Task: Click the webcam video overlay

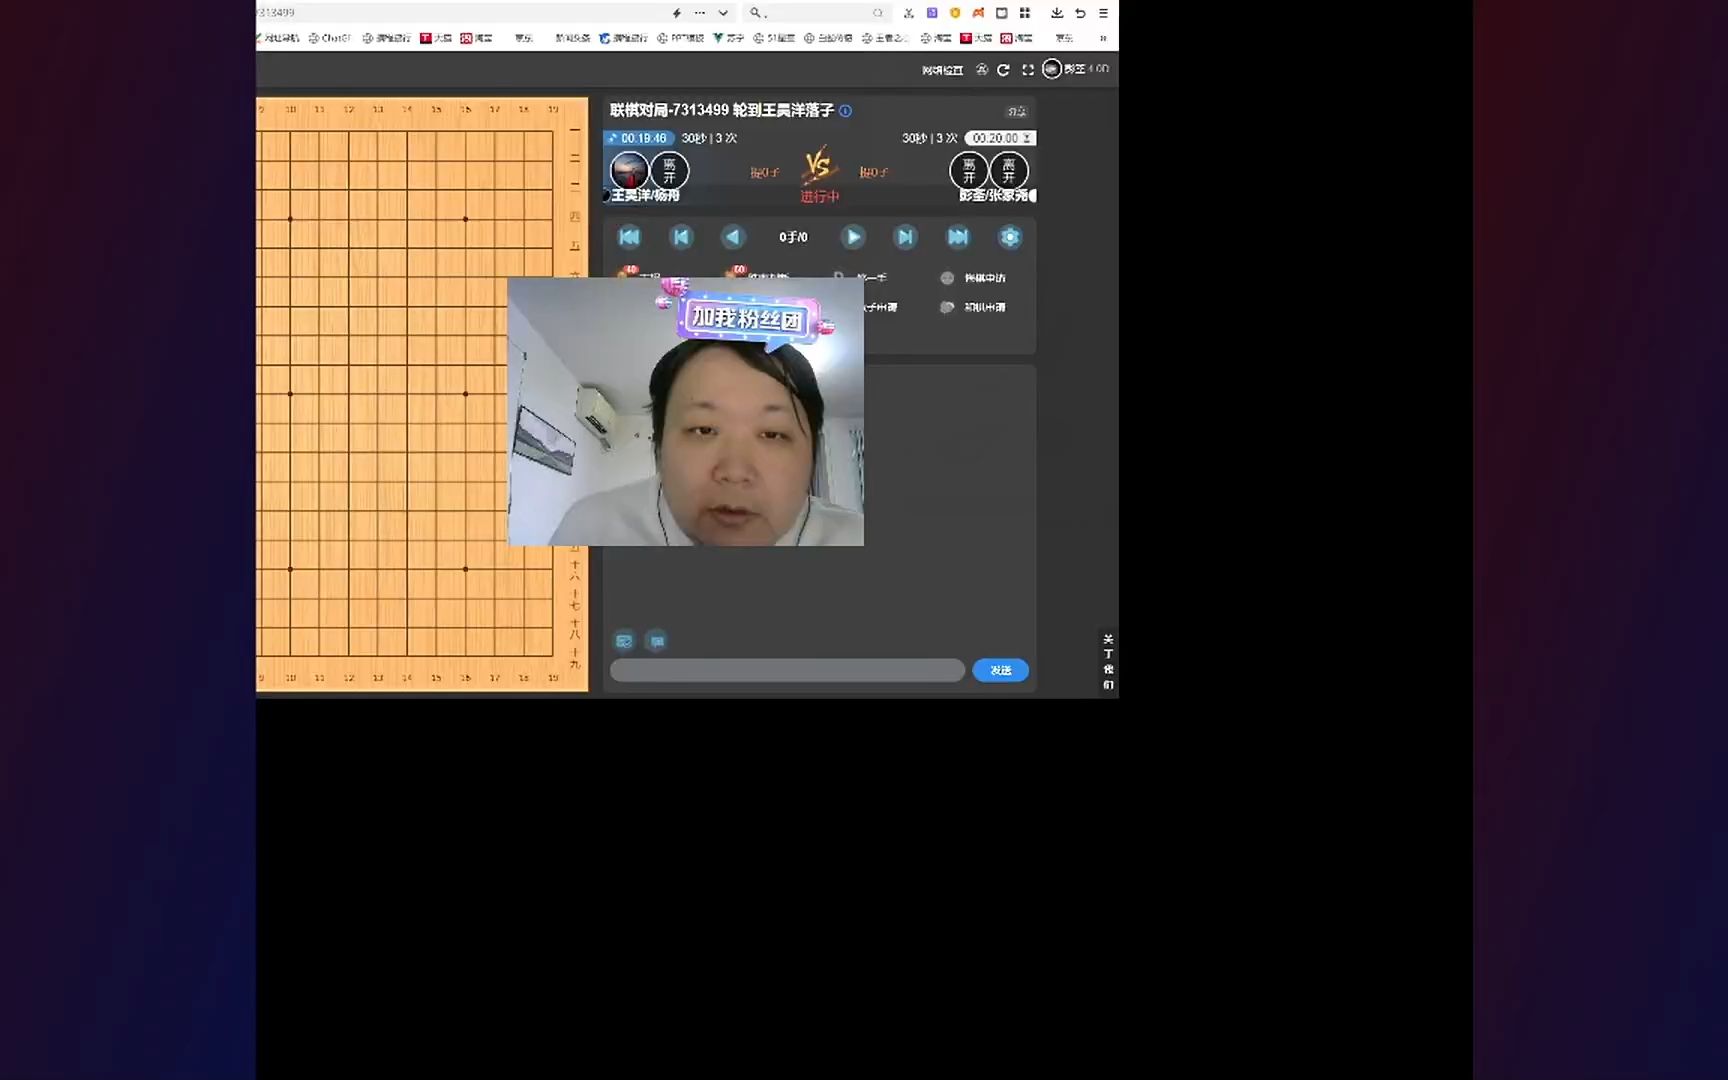Action: [x=686, y=411]
